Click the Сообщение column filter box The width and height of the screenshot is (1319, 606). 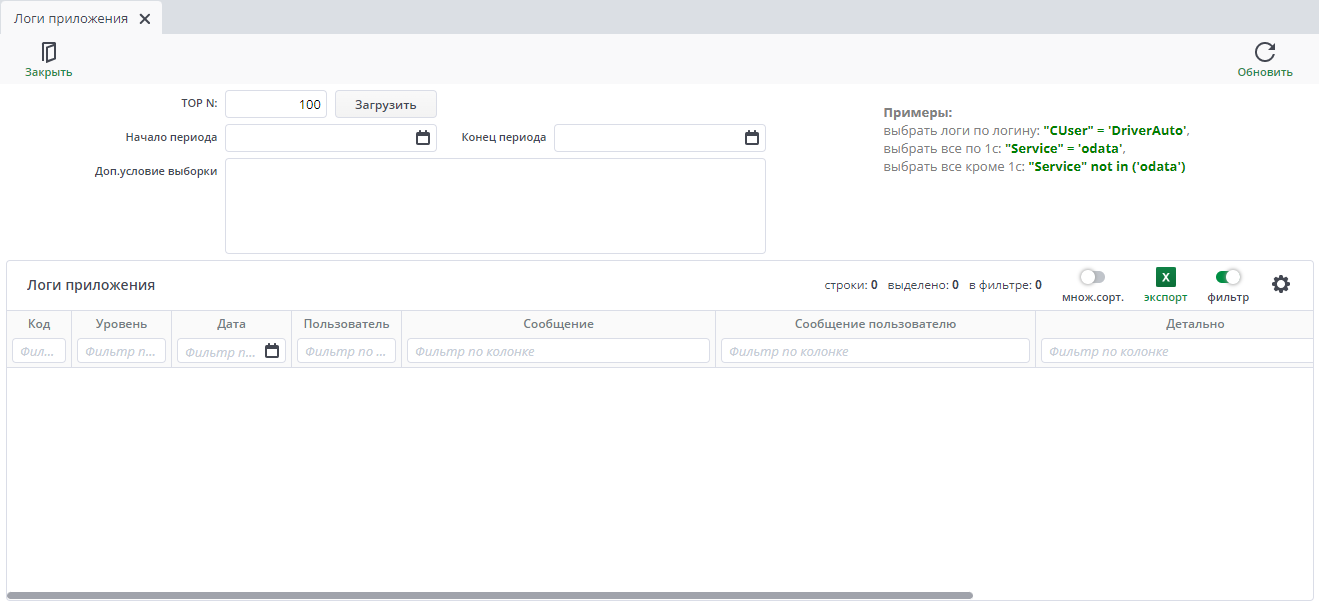click(x=558, y=351)
